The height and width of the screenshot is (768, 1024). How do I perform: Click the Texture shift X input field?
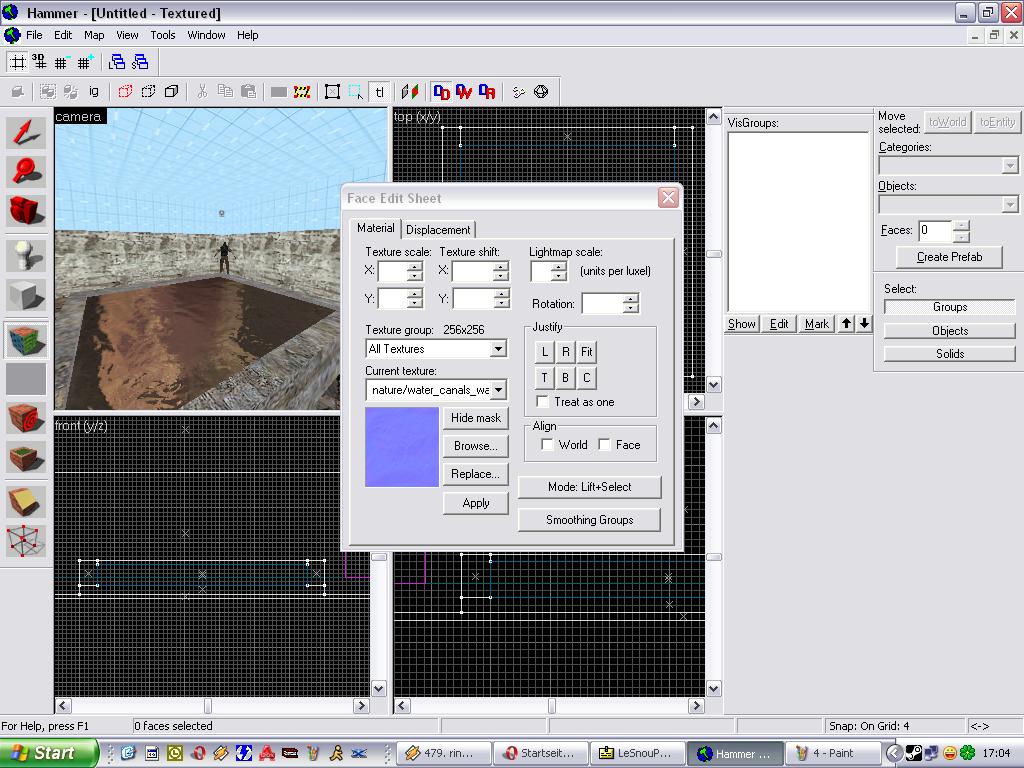tap(472, 272)
